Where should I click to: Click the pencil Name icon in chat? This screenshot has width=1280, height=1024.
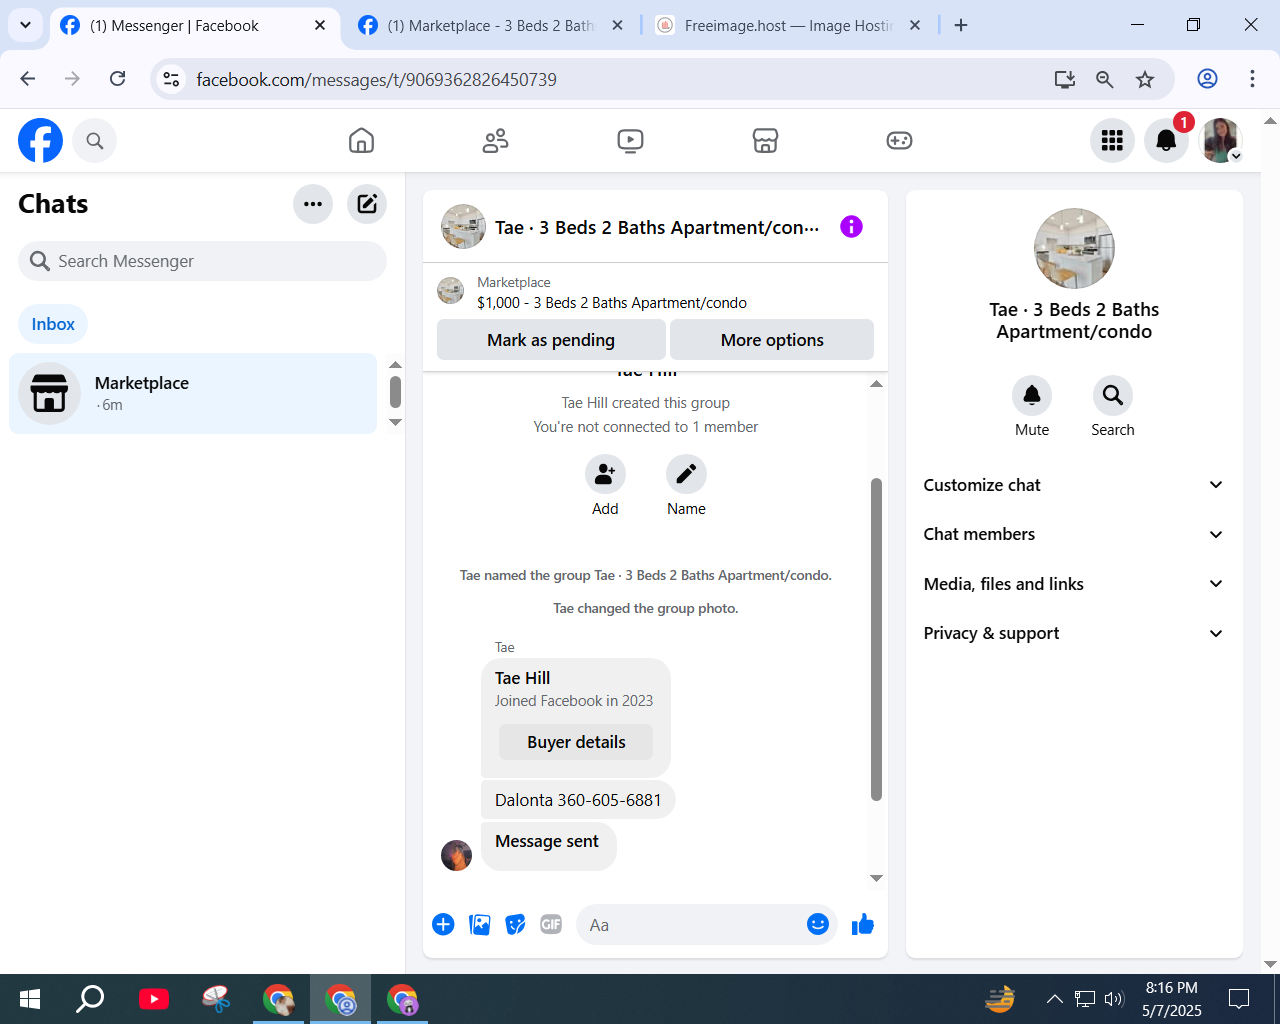coord(686,474)
